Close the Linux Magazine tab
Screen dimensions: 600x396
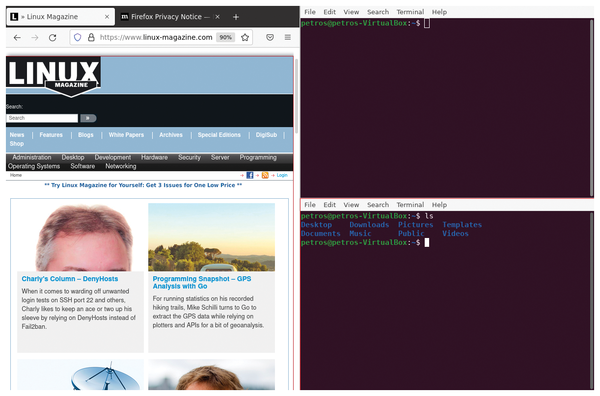[107, 17]
